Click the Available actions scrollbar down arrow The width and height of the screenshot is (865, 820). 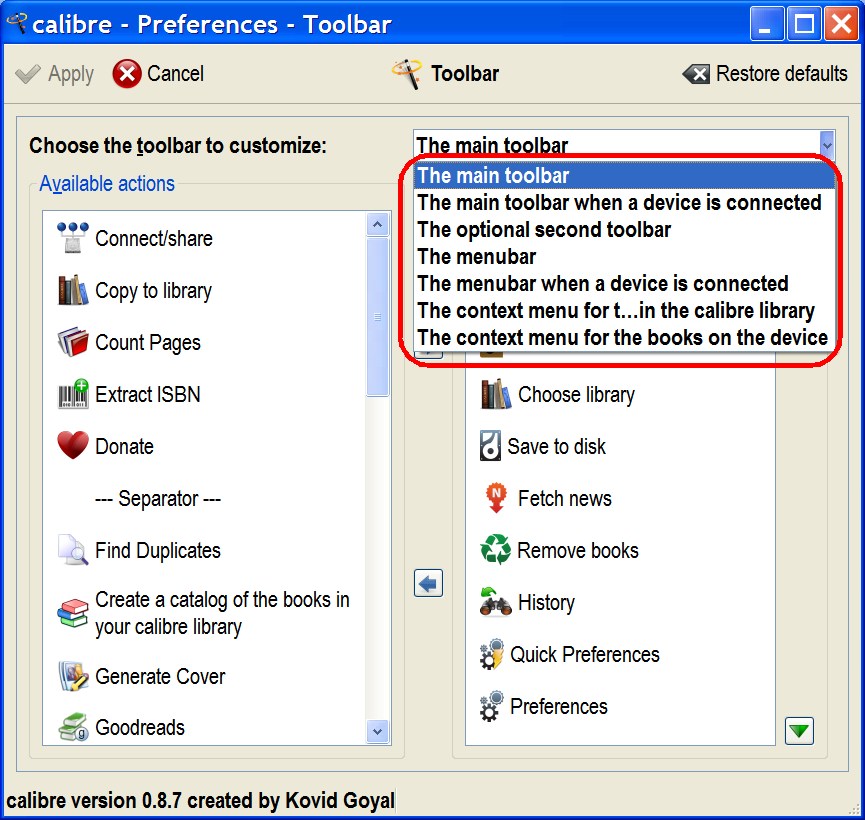pyautogui.click(x=378, y=732)
